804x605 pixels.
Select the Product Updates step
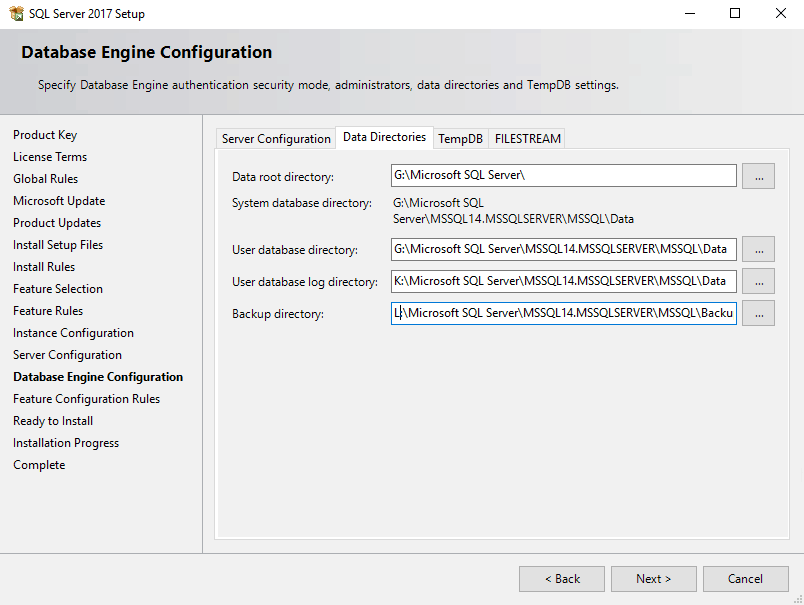click(x=57, y=223)
